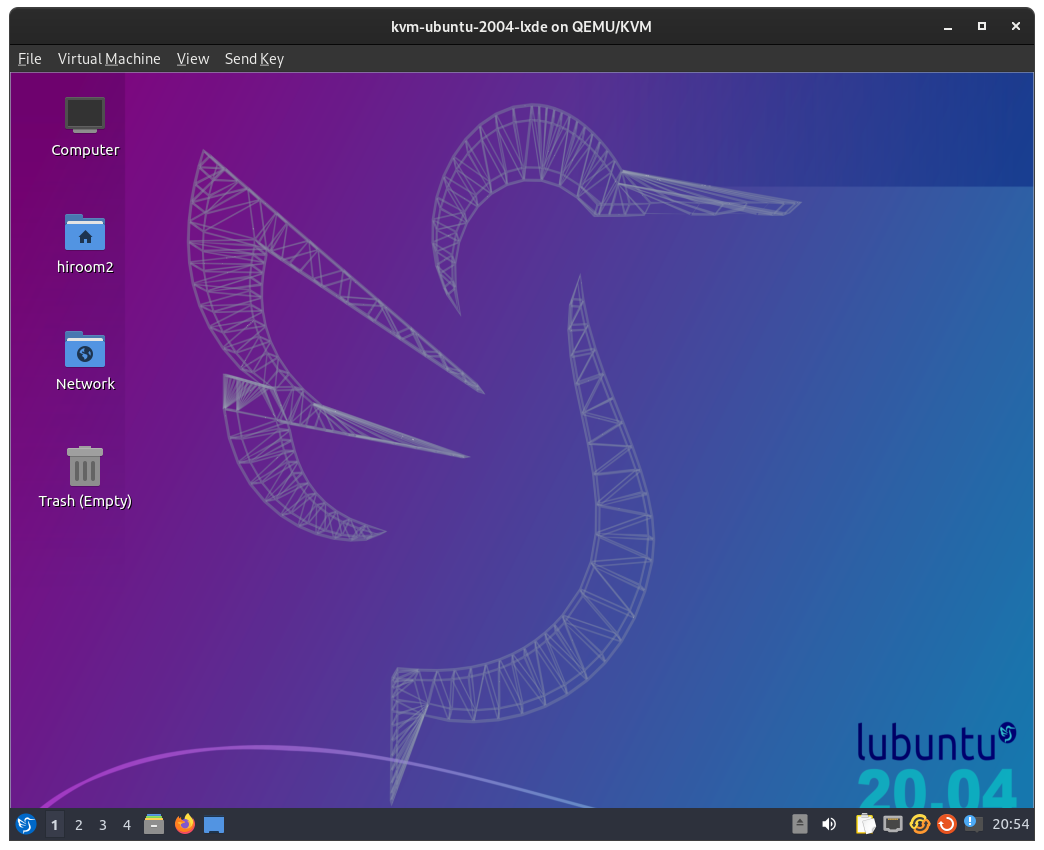Screen dimensions: 1044x850
Task: Launch the file manager from the panel
Action: click(x=154, y=824)
